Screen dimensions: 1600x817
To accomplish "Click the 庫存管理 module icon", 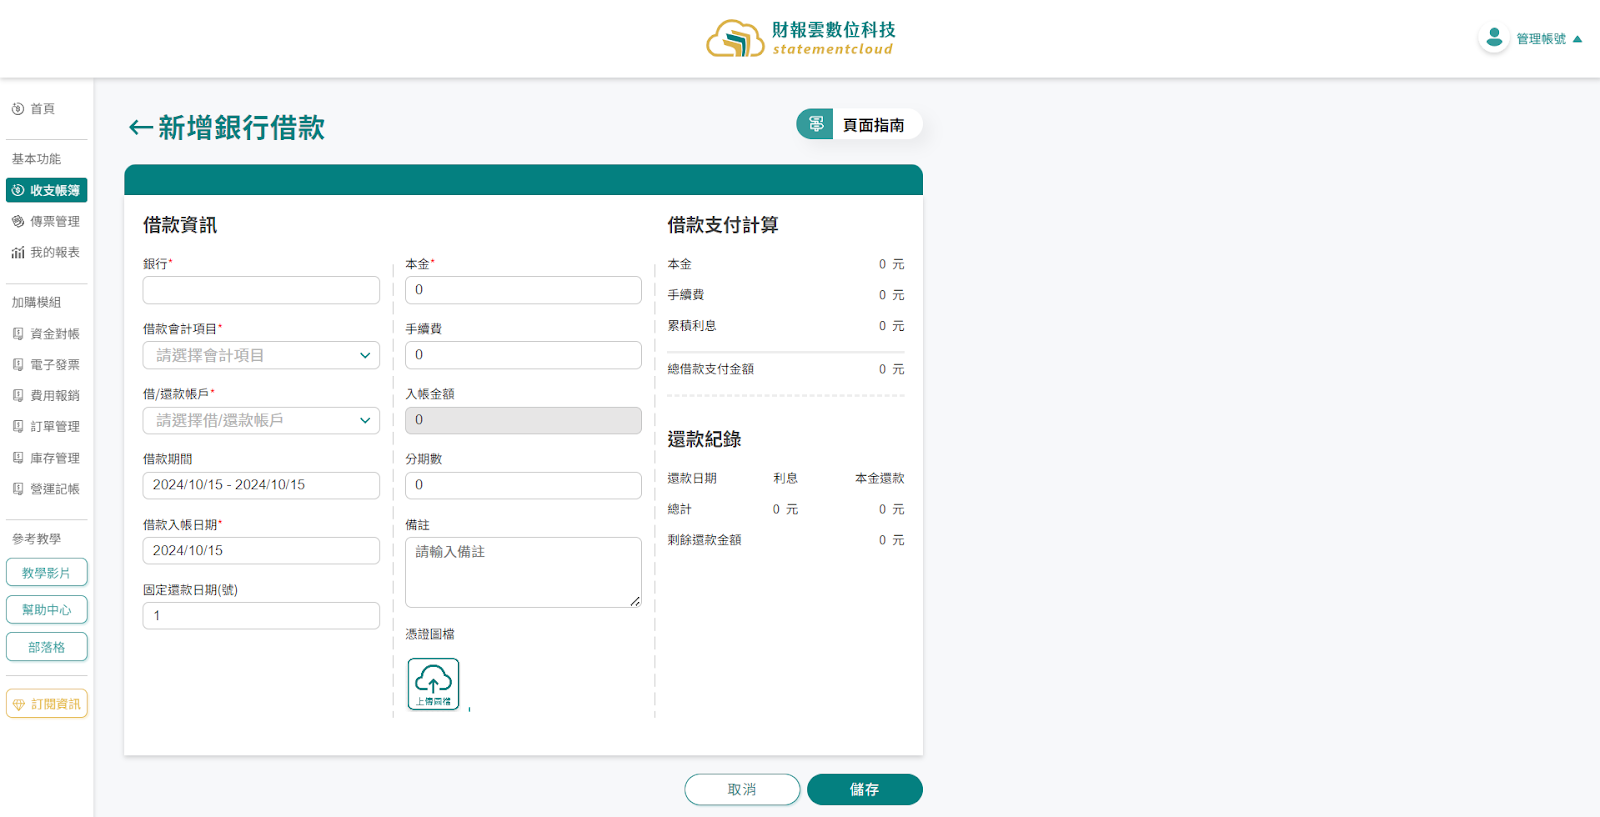I will tap(18, 458).
